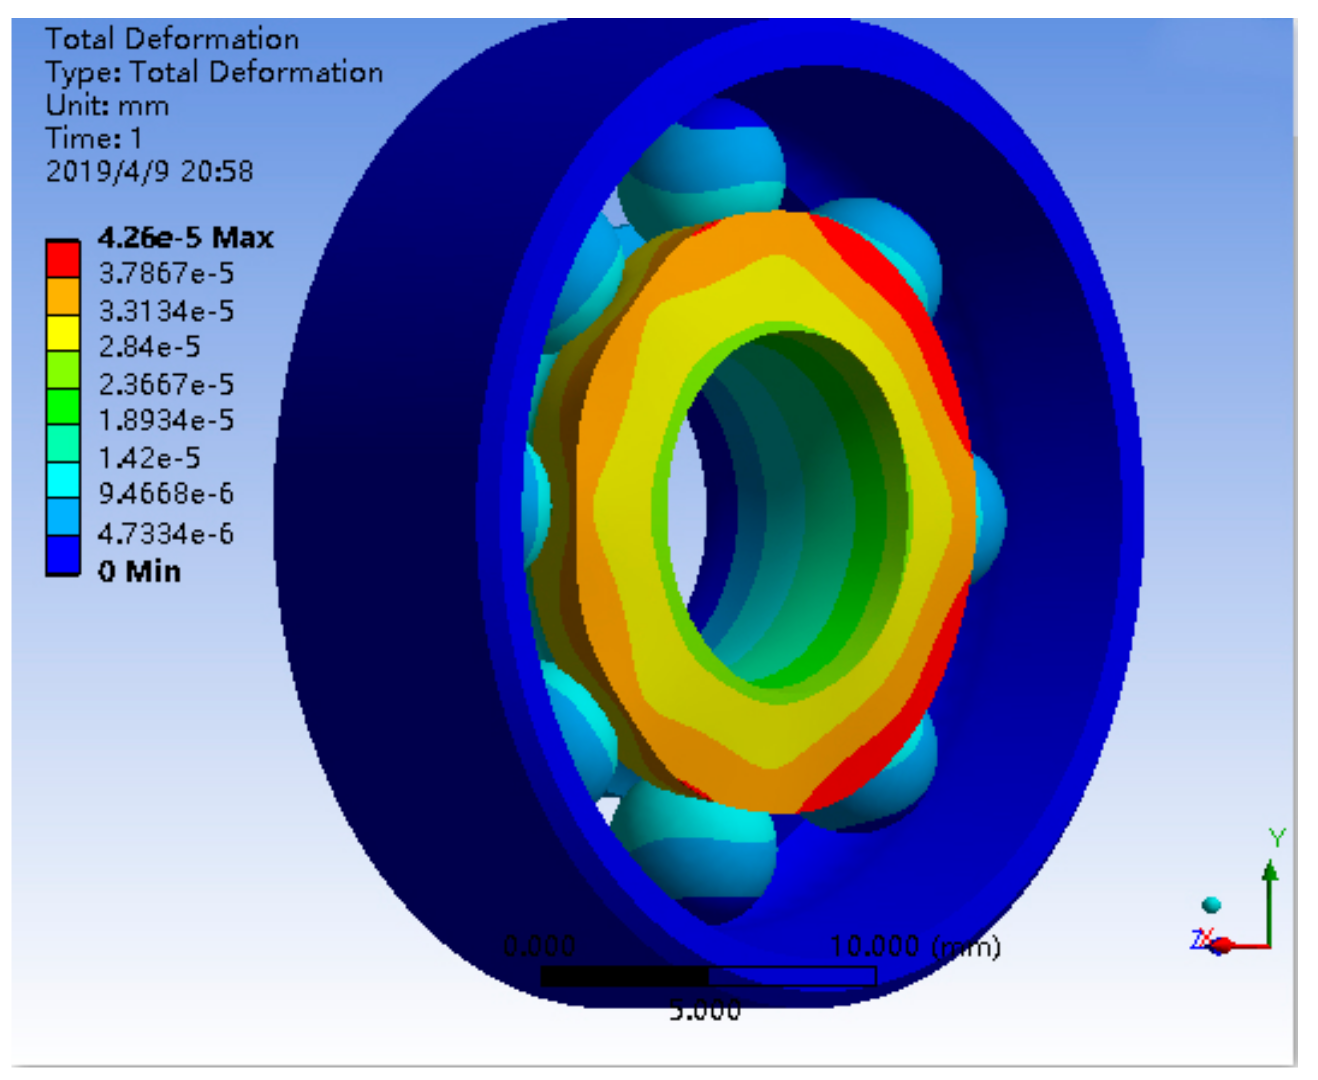This screenshot has height=1080, width=1318.
Task: Click the "Unit: mm" line
Action: 107,105
